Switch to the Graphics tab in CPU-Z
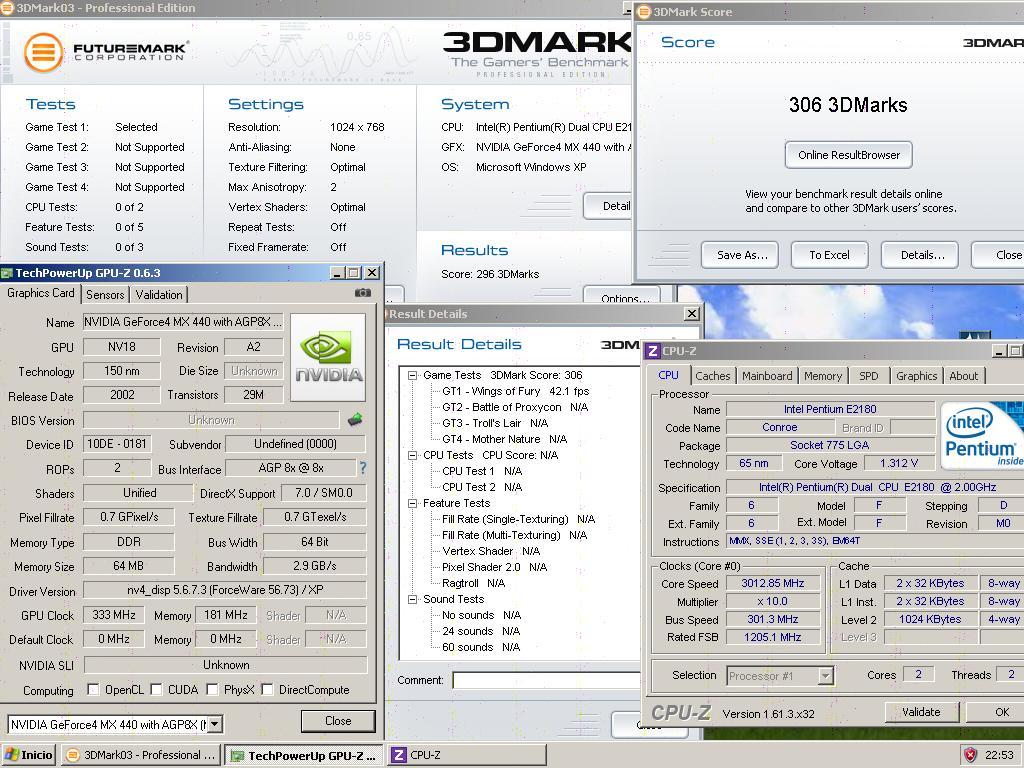Image resolution: width=1024 pixels, height=768 pixels. [x=916, y=376]
